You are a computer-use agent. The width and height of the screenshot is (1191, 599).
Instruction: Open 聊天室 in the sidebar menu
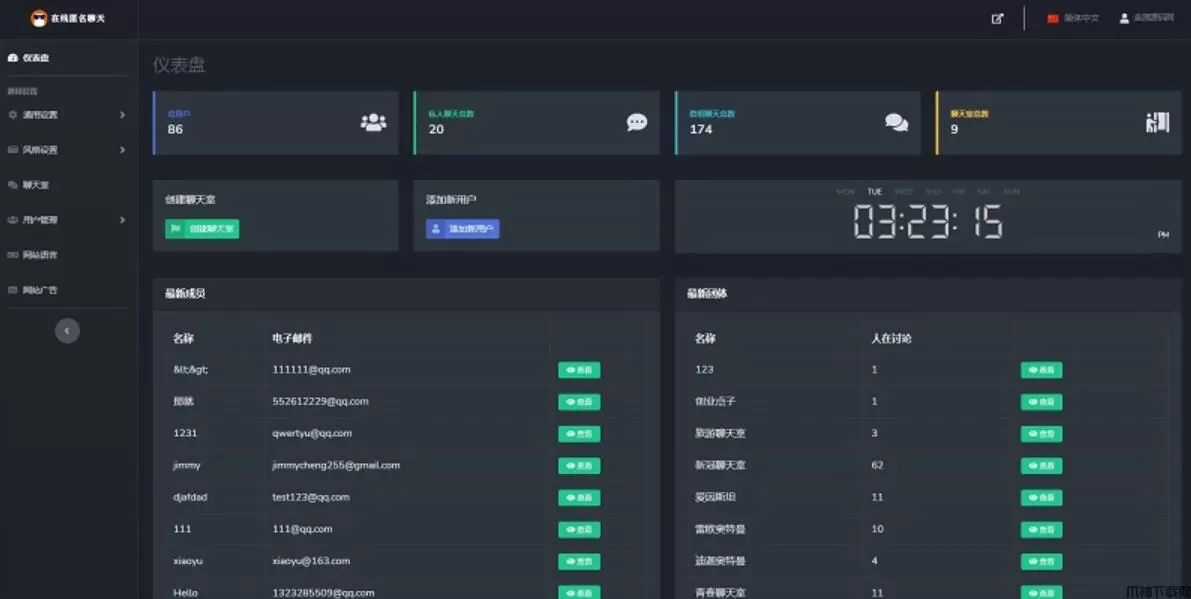point(36,185)
